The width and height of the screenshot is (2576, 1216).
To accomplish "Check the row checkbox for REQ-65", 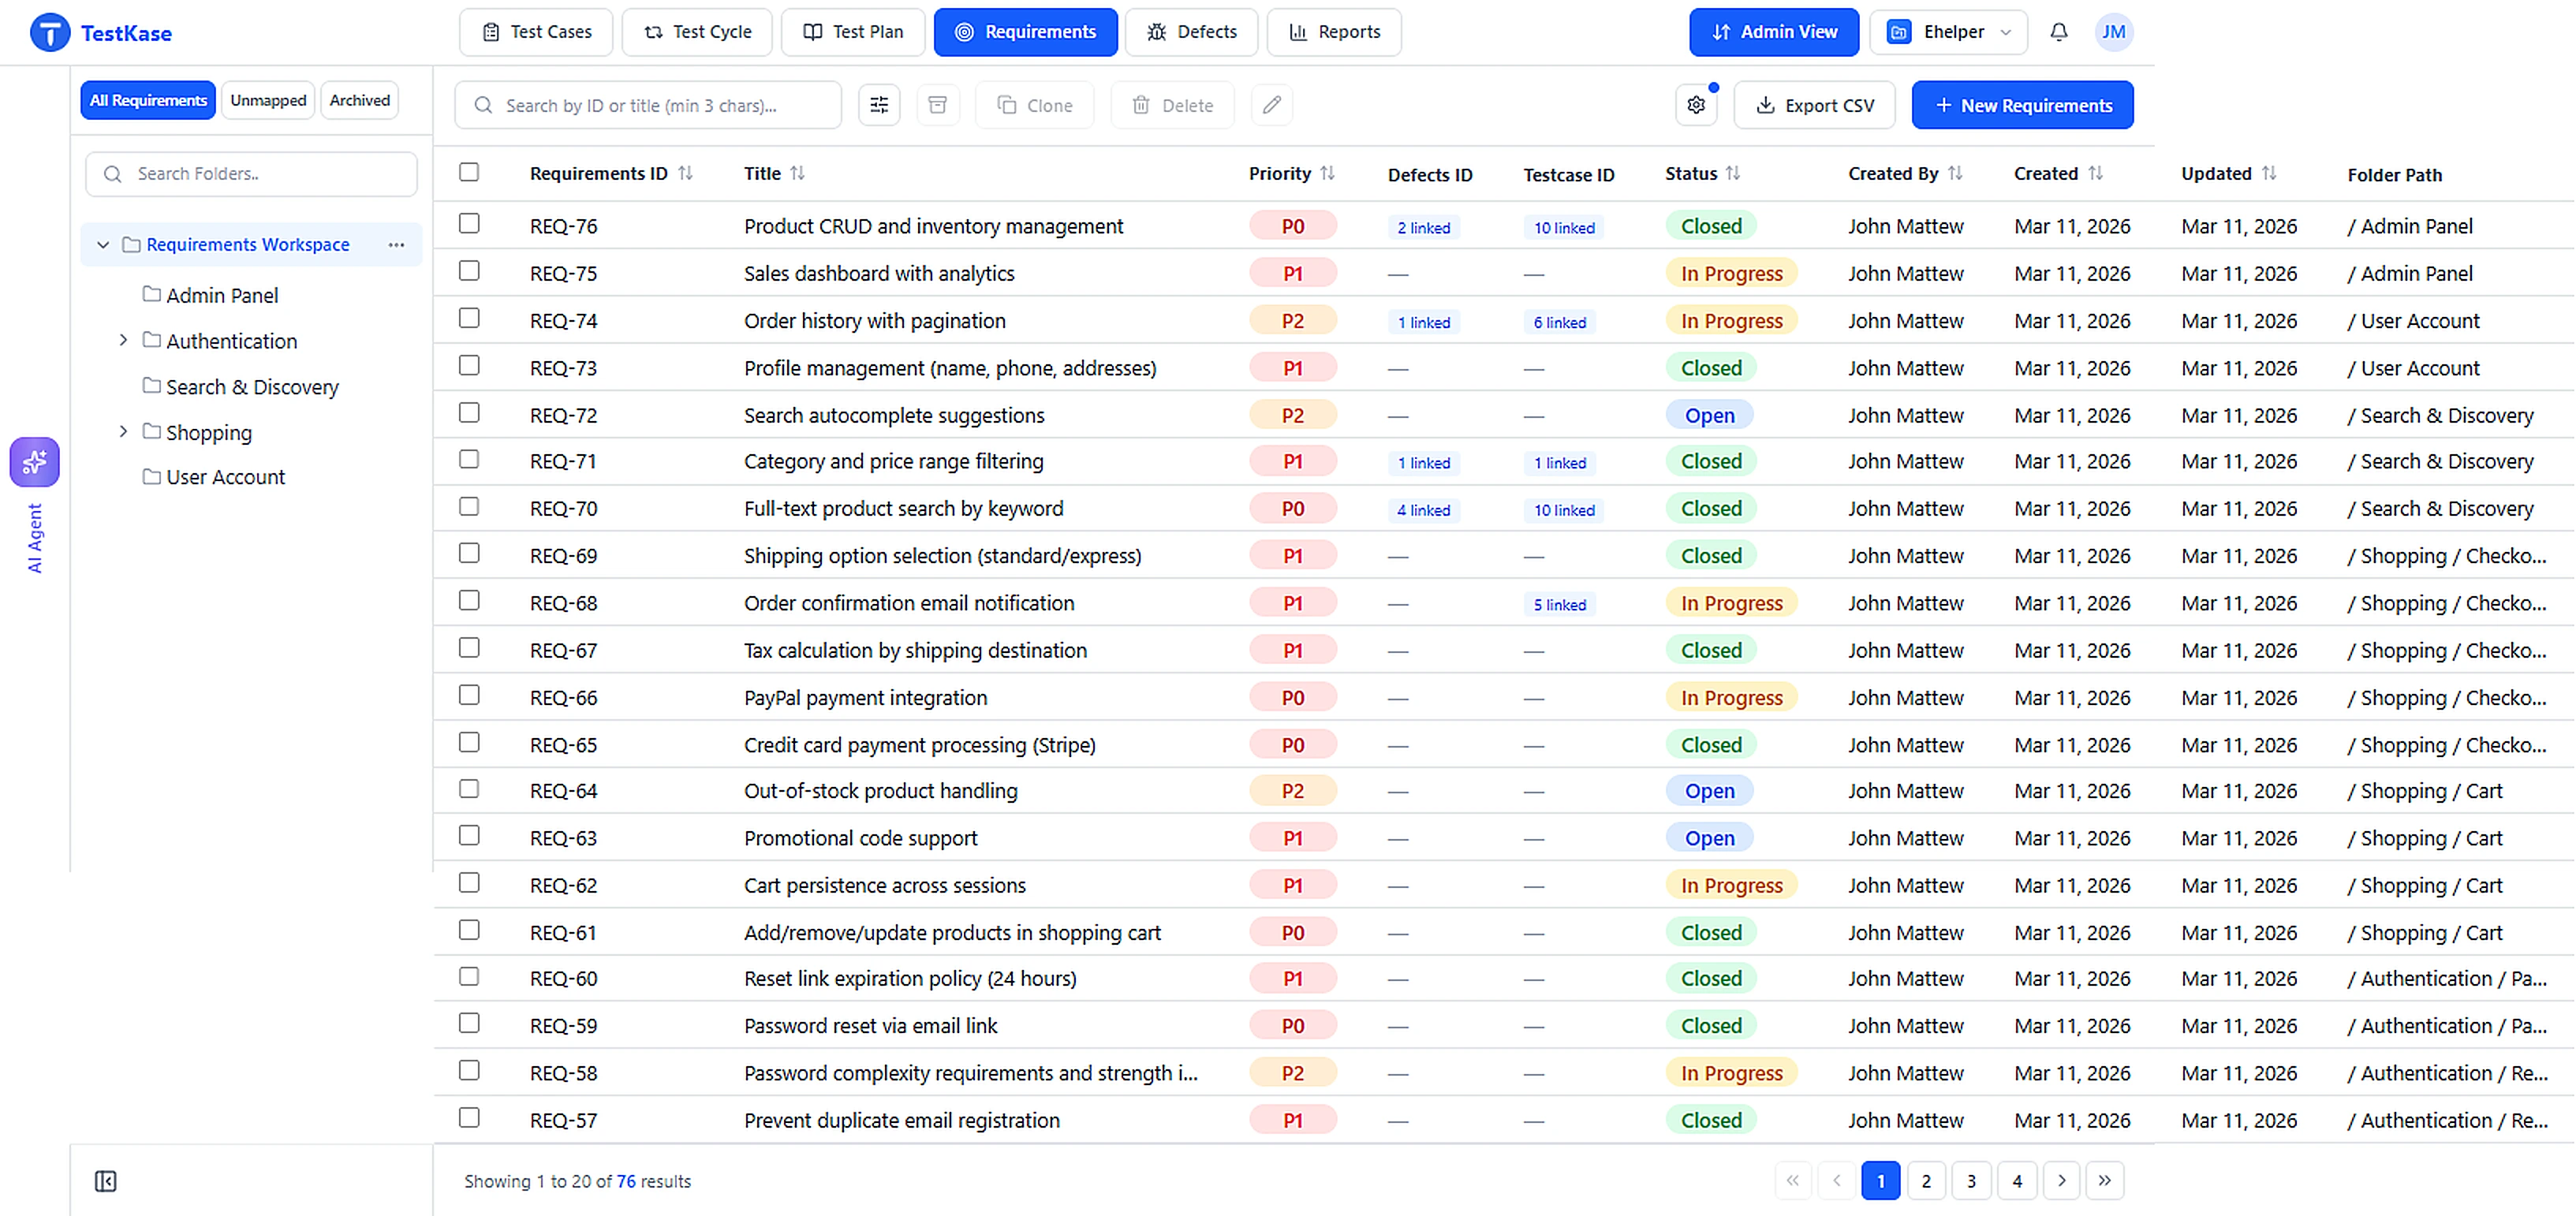I will [469, 742].
